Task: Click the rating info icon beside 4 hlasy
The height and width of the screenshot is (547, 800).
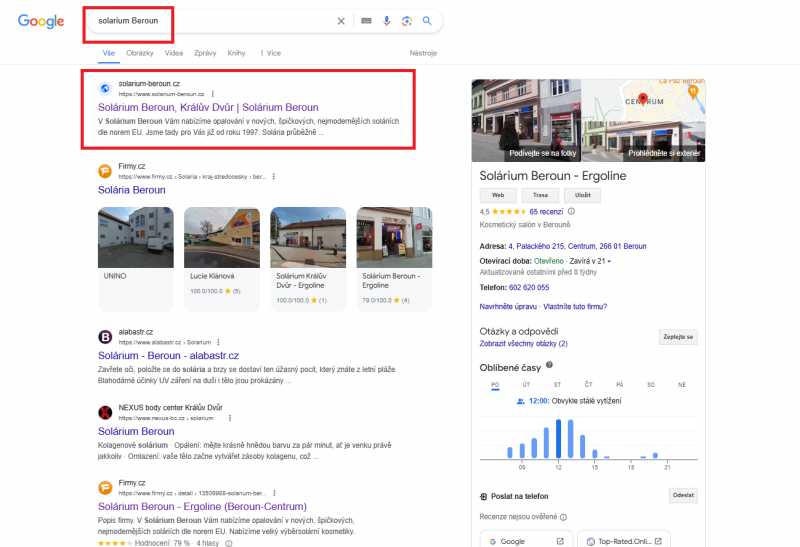Action: (x=229, y=543)
